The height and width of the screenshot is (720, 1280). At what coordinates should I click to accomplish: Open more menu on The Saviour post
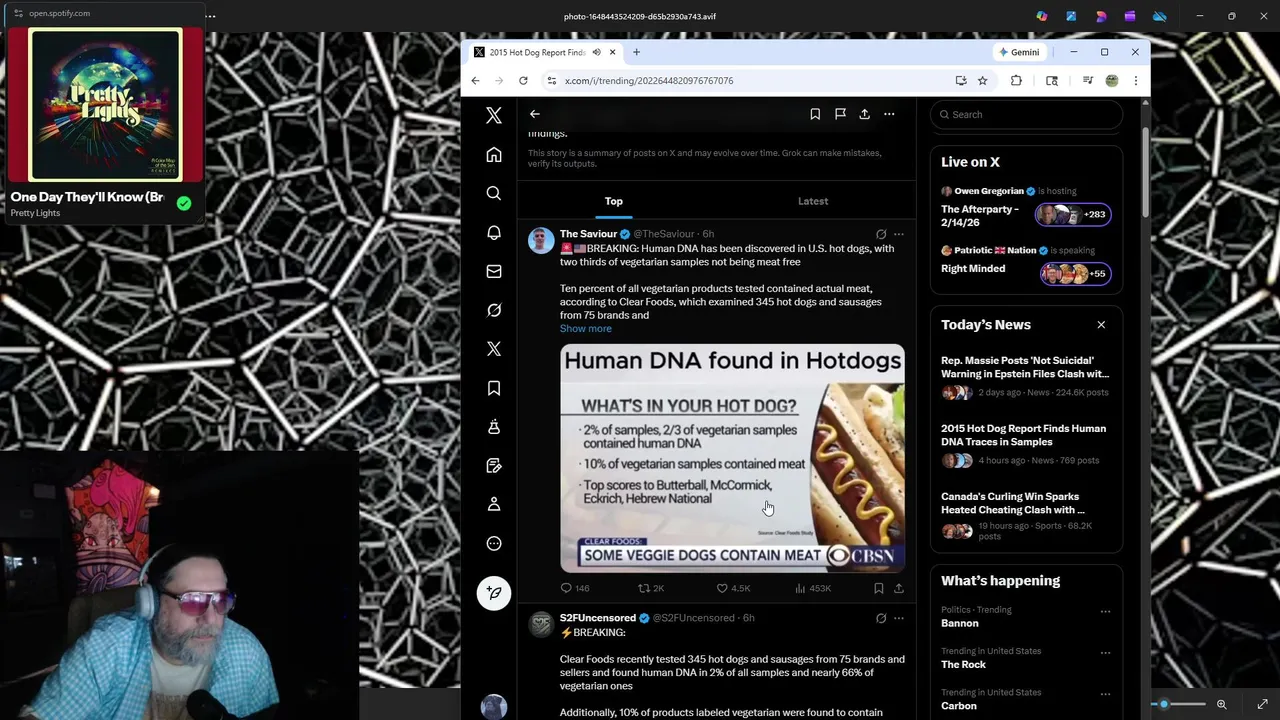(x=899, y=234)
